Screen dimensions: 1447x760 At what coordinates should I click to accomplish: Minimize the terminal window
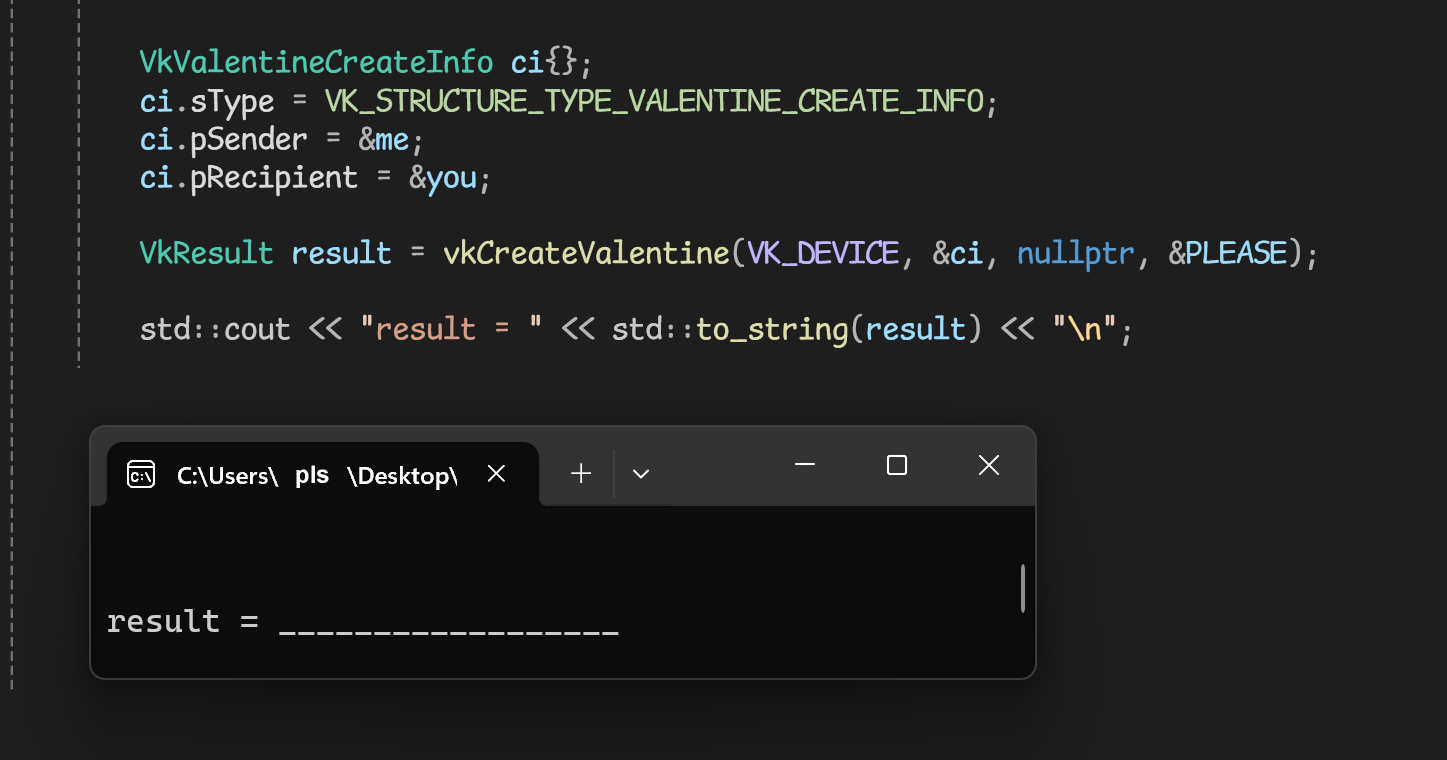point(805,465)
